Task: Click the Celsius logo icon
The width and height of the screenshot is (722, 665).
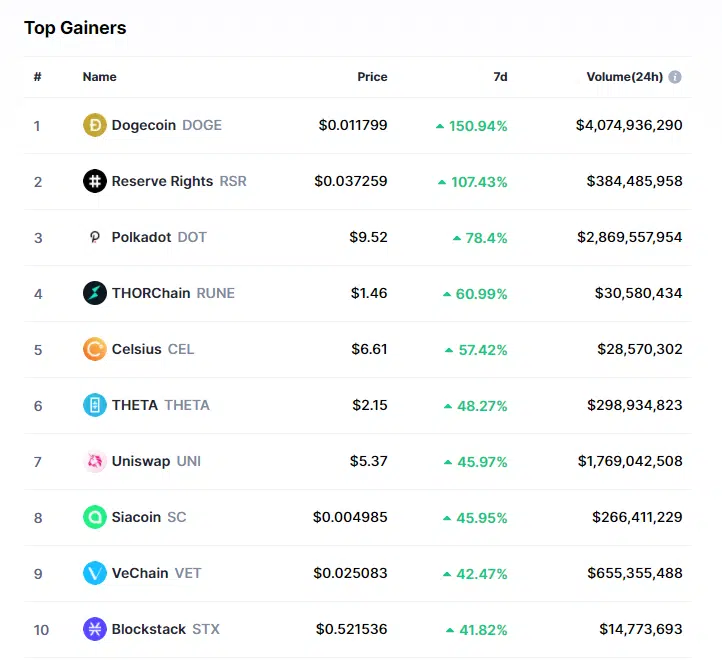Action: tap(94, 349)
